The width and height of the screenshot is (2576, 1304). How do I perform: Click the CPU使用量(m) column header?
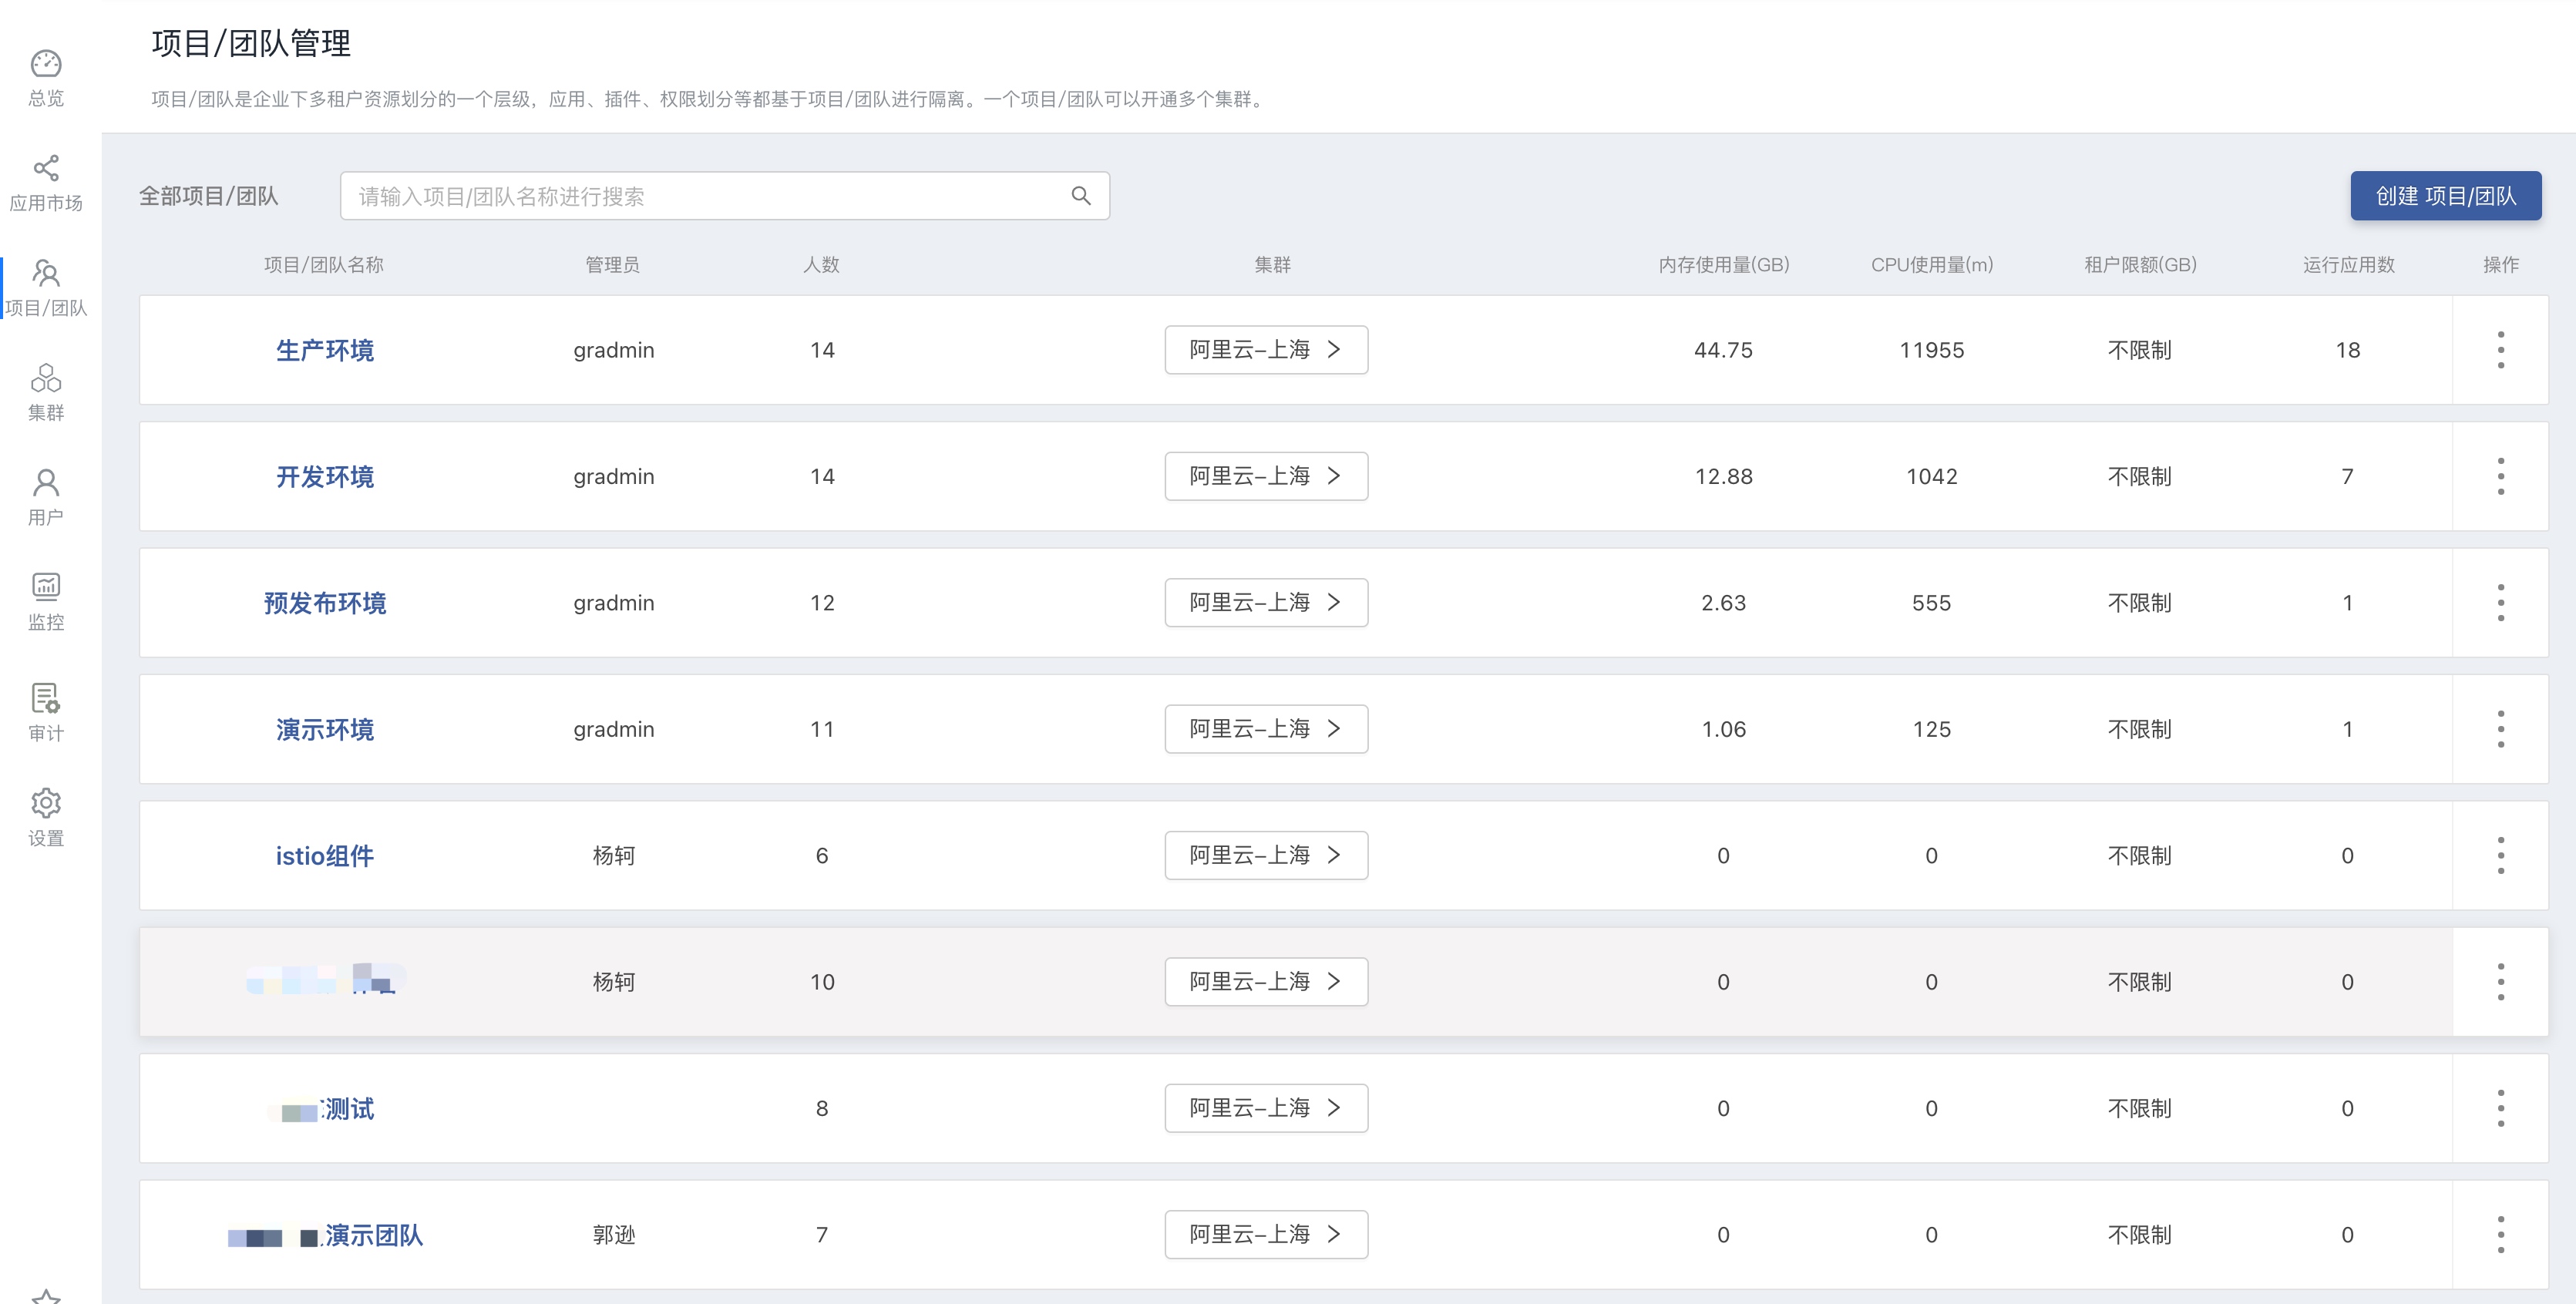pyautogui.click(x=1932, y=265)
